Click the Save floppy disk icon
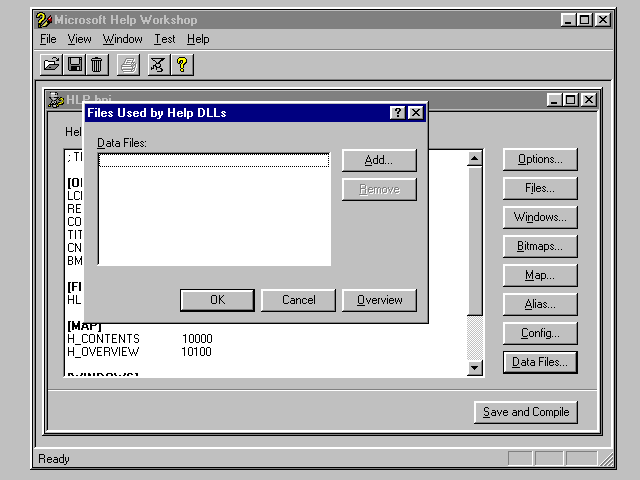The width and height of the screenshot is (640, 480). click(74, 65)
